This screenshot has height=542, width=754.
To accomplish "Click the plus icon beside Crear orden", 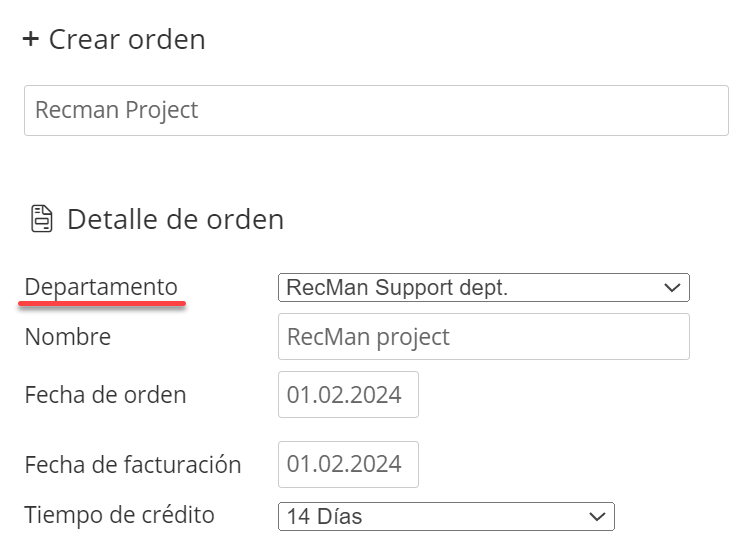I will (31, 39).
